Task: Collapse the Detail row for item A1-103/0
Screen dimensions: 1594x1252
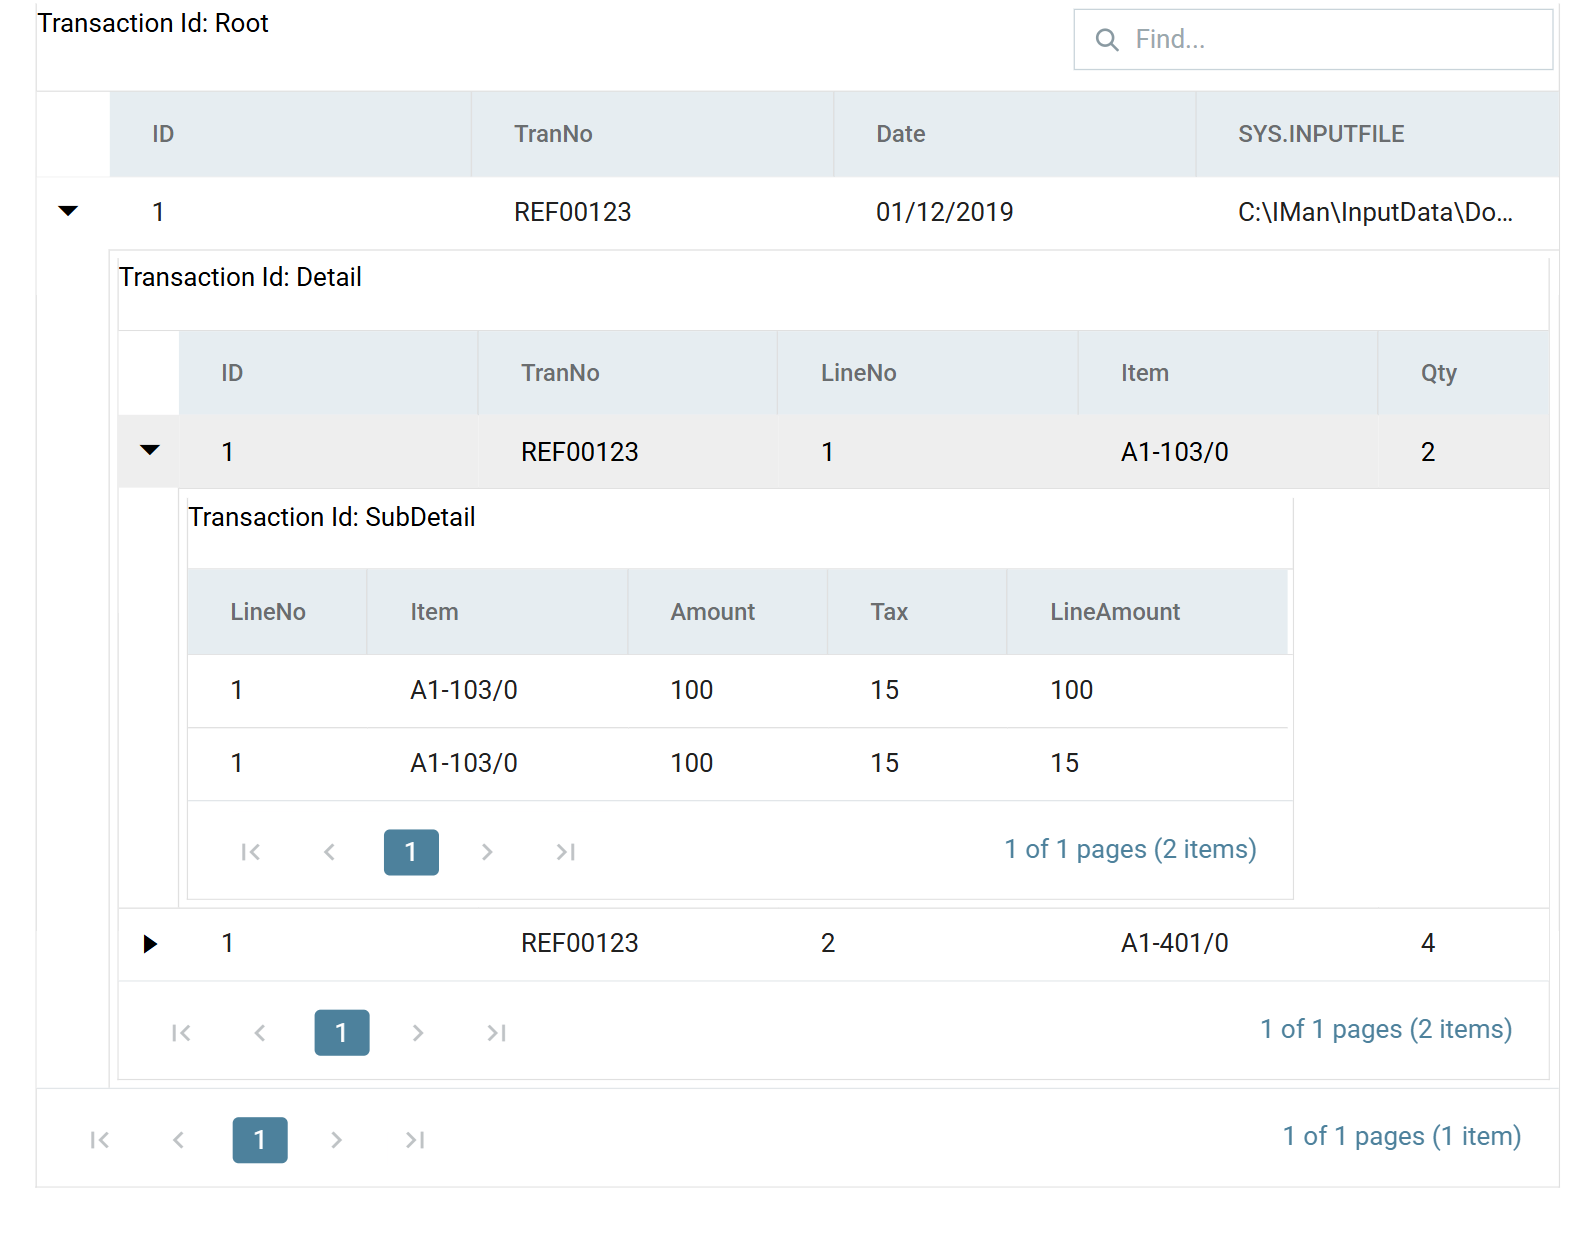Action: click(x=150, y=450)
